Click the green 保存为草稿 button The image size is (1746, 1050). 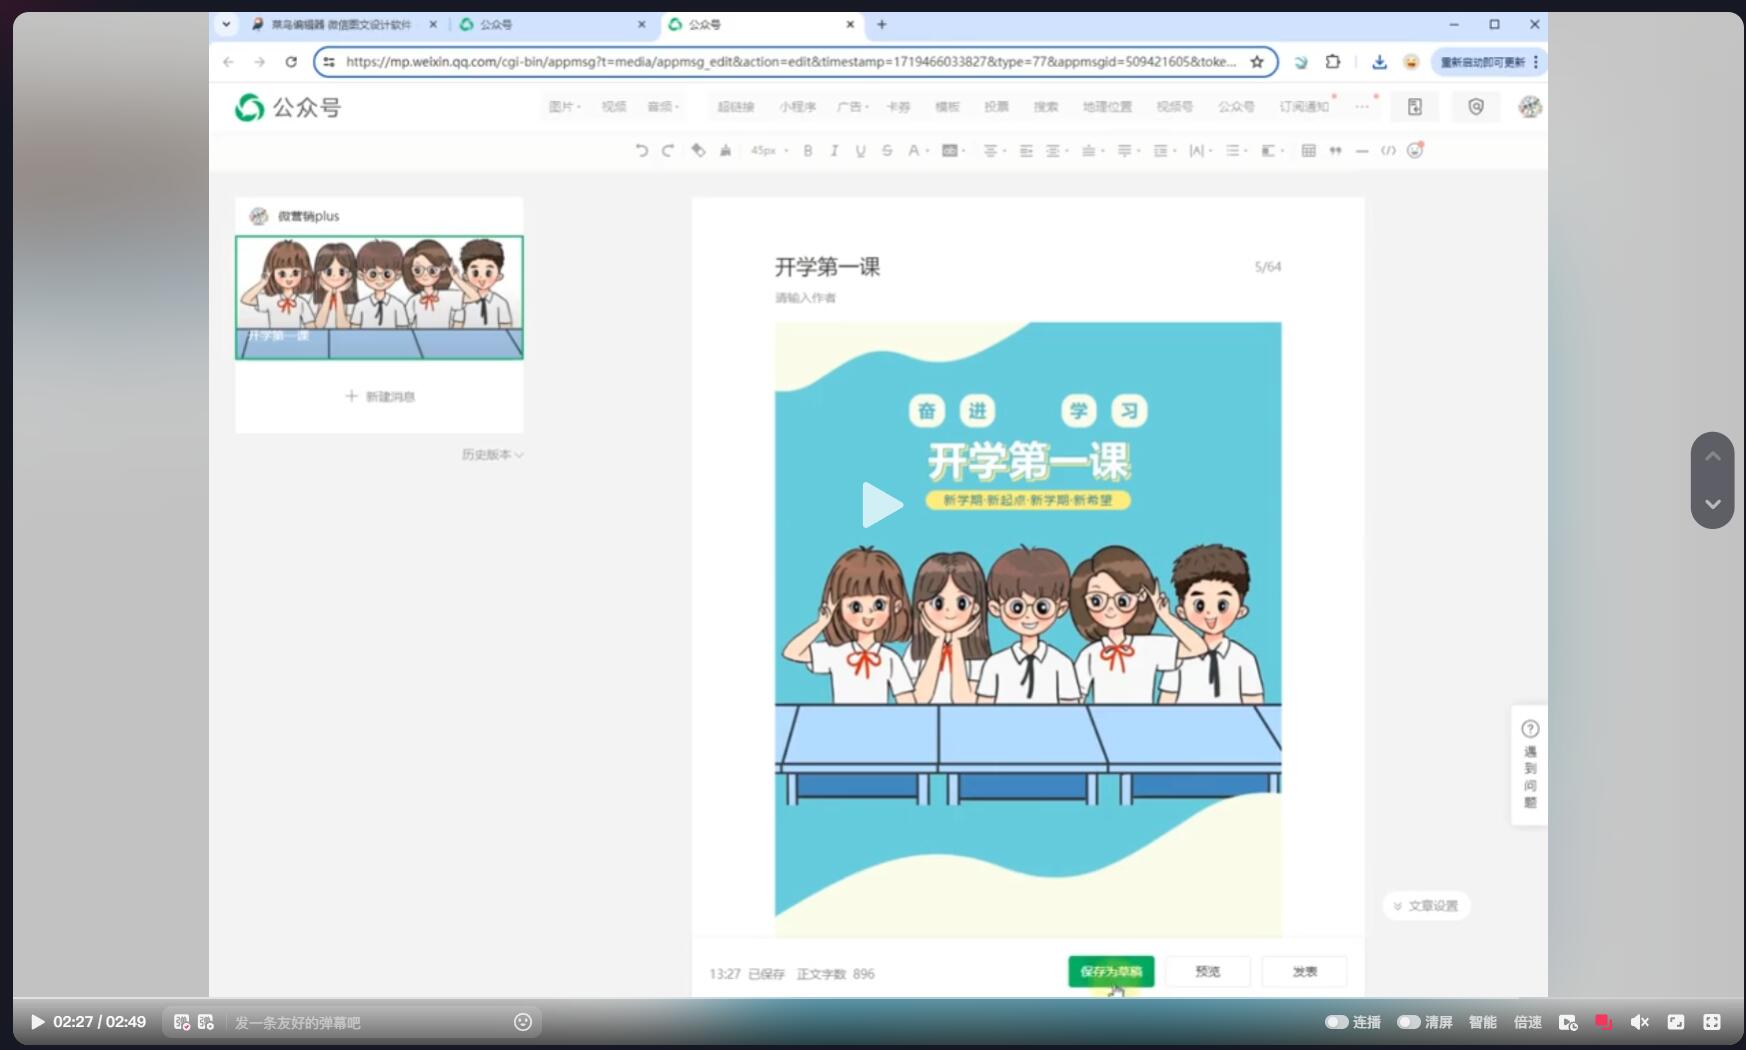pyautogui.click(x=1110, y=971)
